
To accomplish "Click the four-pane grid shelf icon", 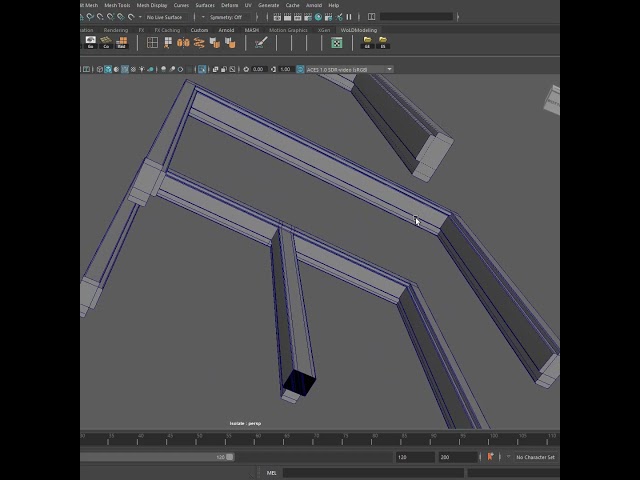I will tap(152, 43).
